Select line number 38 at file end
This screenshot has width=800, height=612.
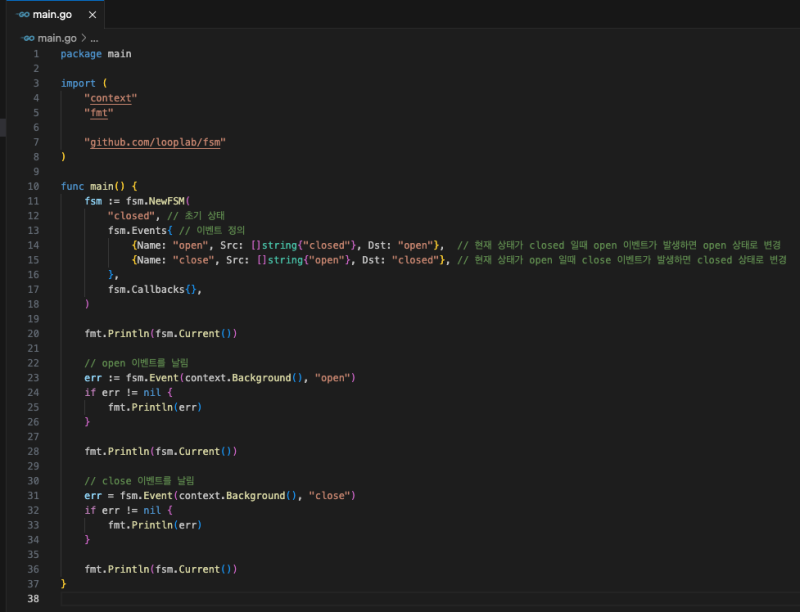point(34,599)
